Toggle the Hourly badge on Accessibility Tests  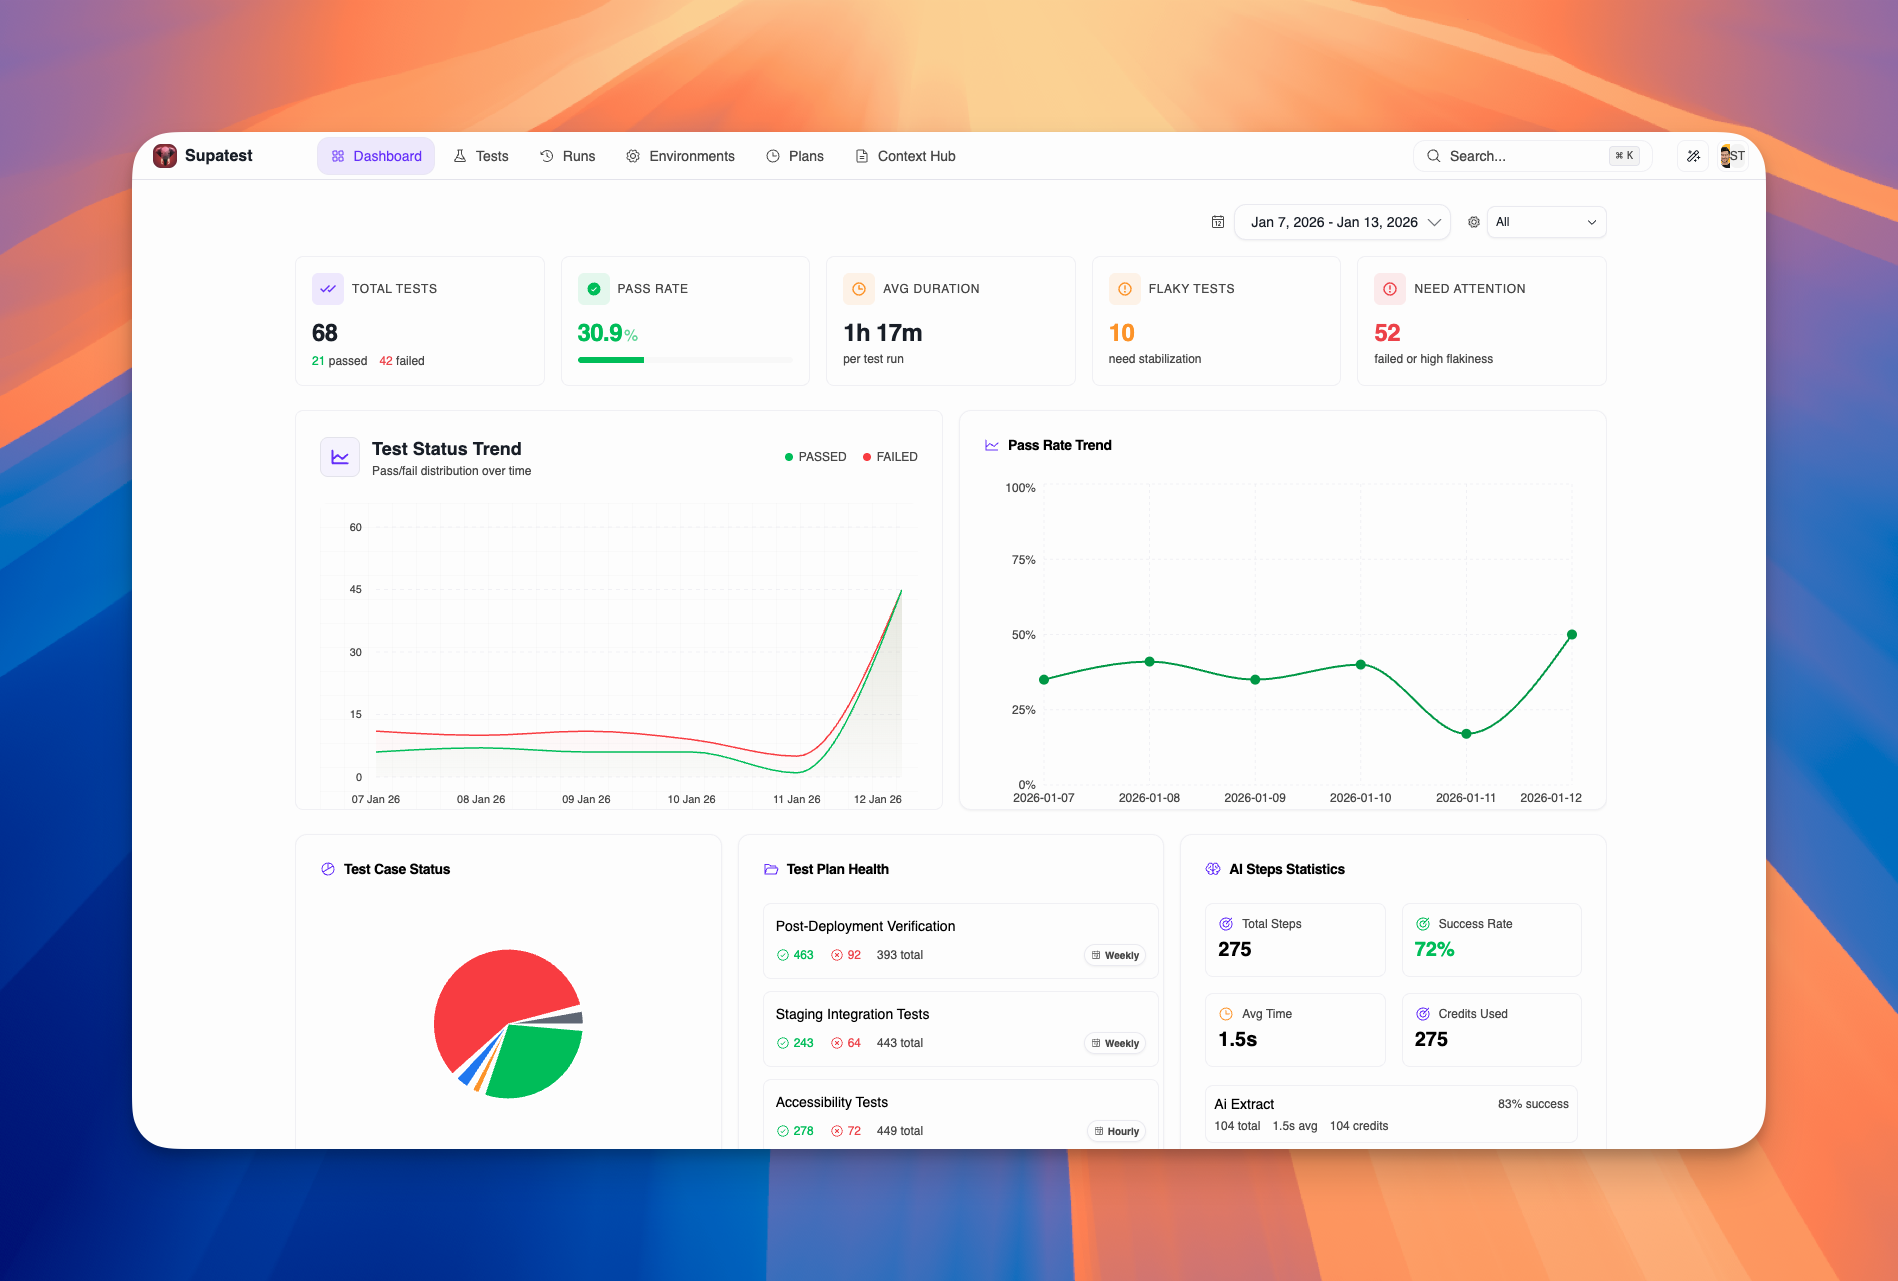[1116, 1131]
